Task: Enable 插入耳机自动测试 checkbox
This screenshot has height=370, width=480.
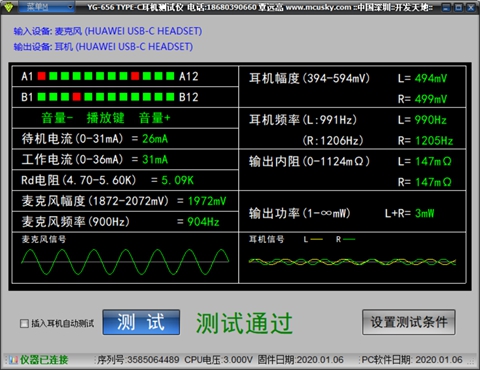Action: pos(24,323)
